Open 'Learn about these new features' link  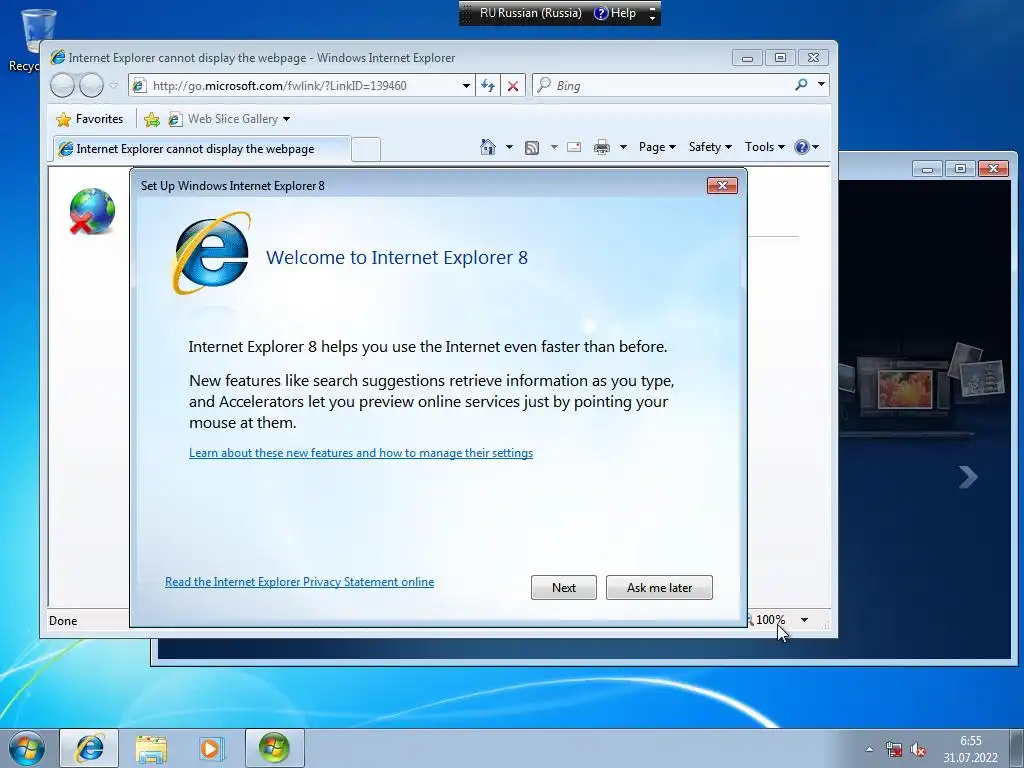click(x=361, y=453)
